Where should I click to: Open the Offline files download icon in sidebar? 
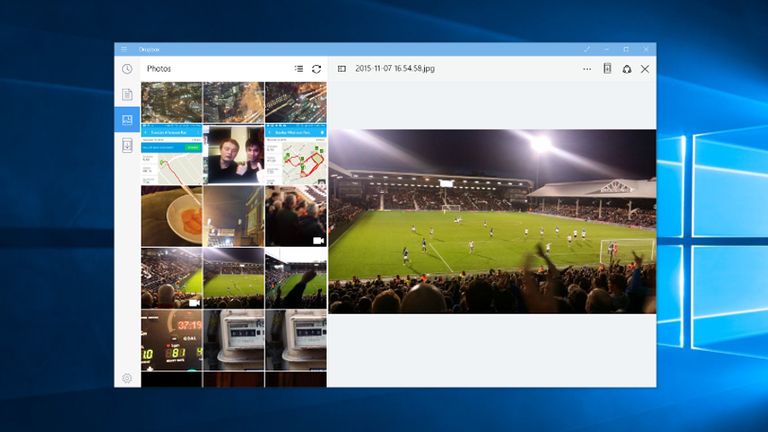point(127,145)
